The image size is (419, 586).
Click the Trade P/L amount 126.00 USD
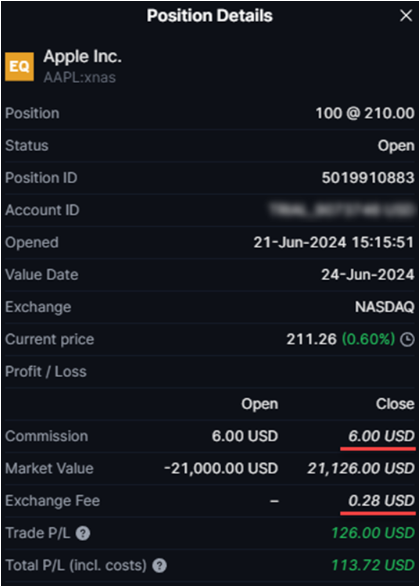373,533
